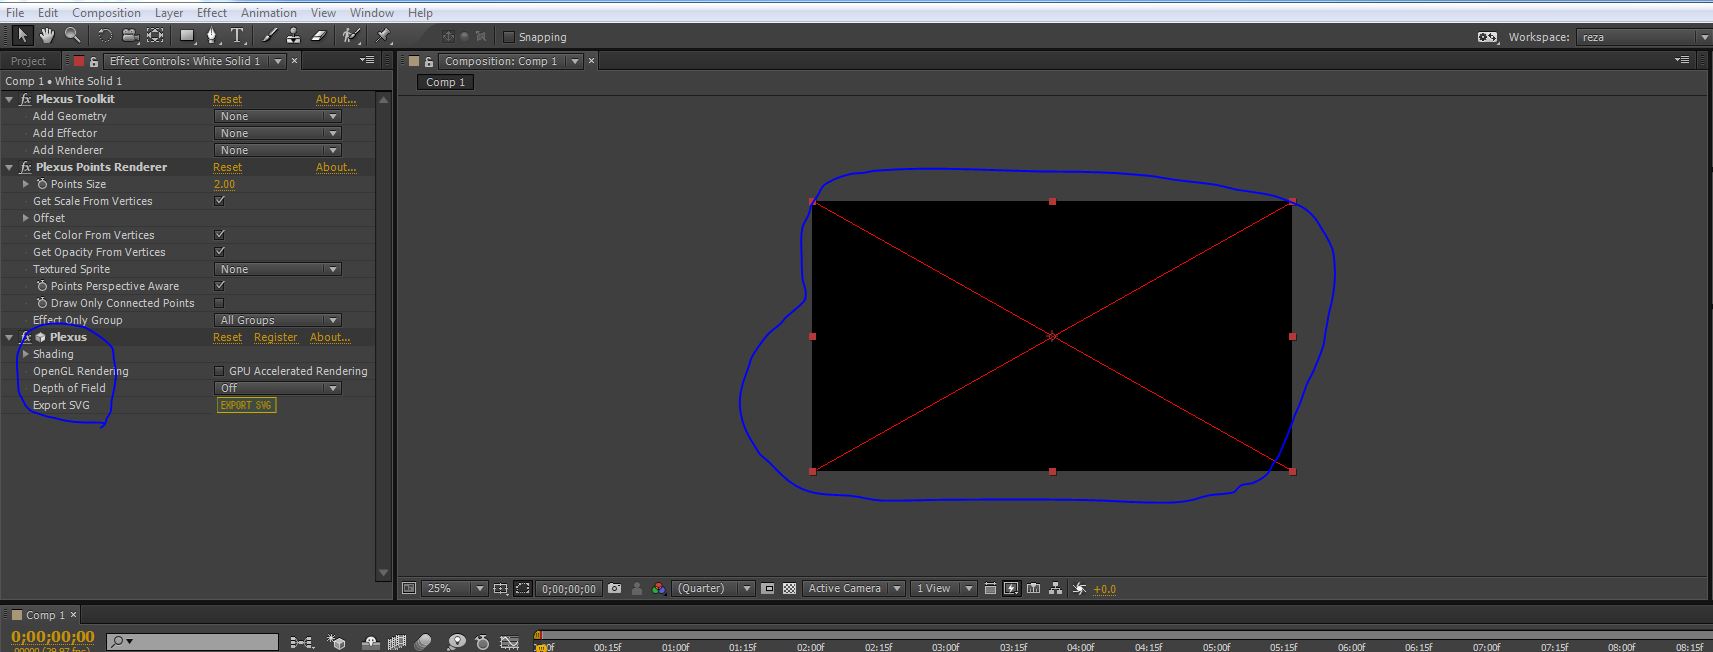Toggle the frame blending filmstrip icon
This screenshot has width=1713, height=652.
click(397, 642)
